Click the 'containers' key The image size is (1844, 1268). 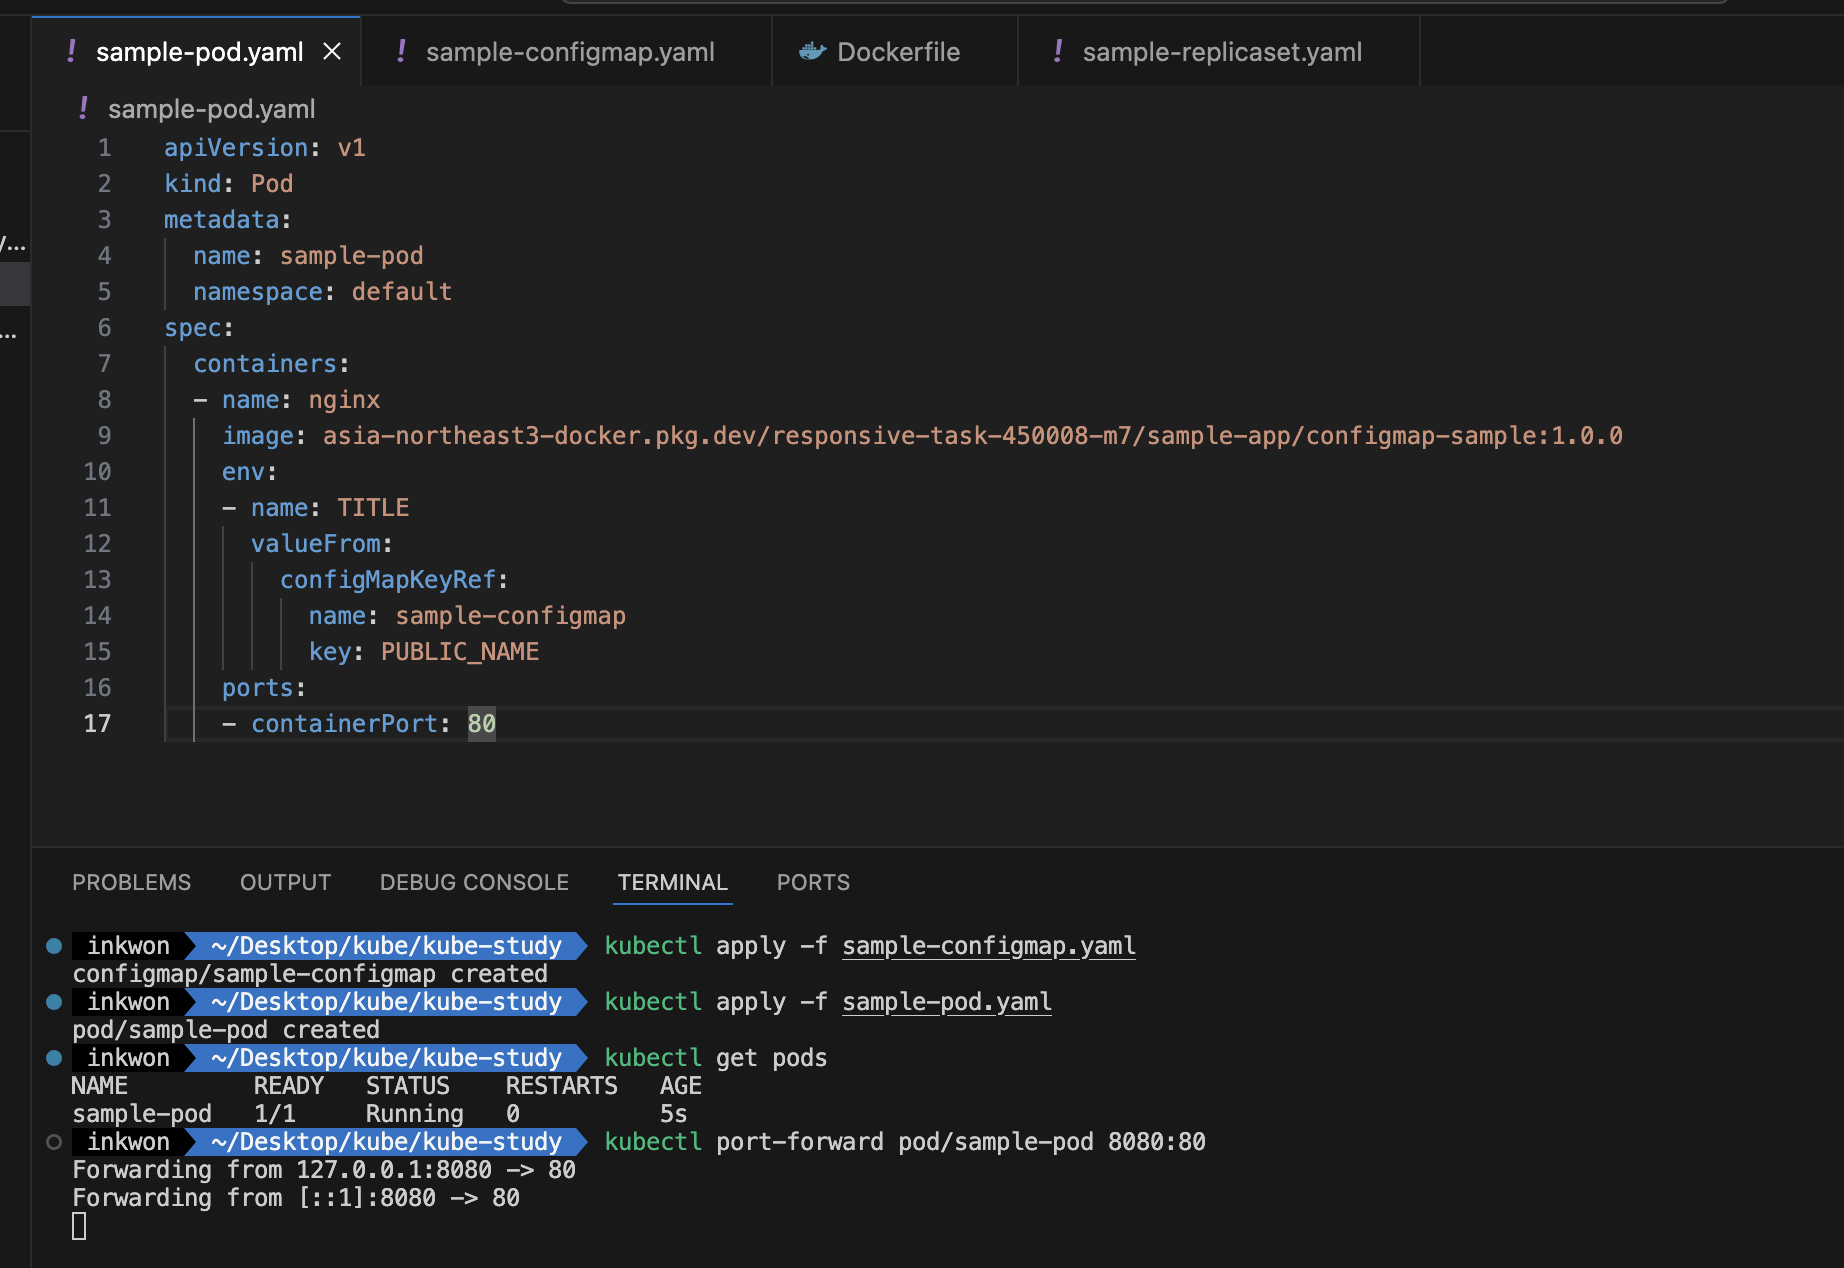[264, 364]
